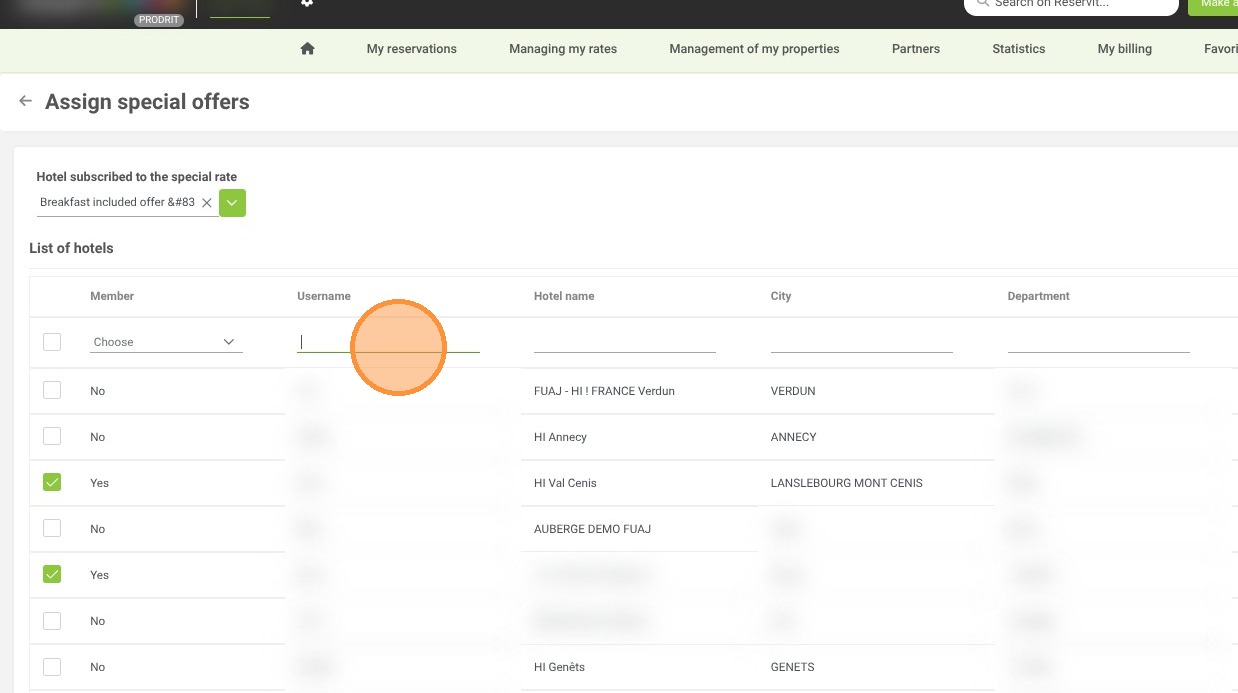Focus the Username filter field
This screenshot has width=1238, height=693.
[x=388, y=342]
